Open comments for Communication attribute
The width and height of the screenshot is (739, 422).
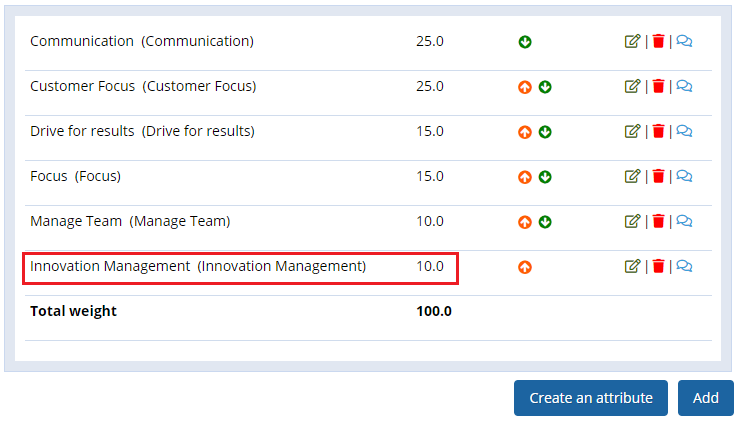click(684, 41)
